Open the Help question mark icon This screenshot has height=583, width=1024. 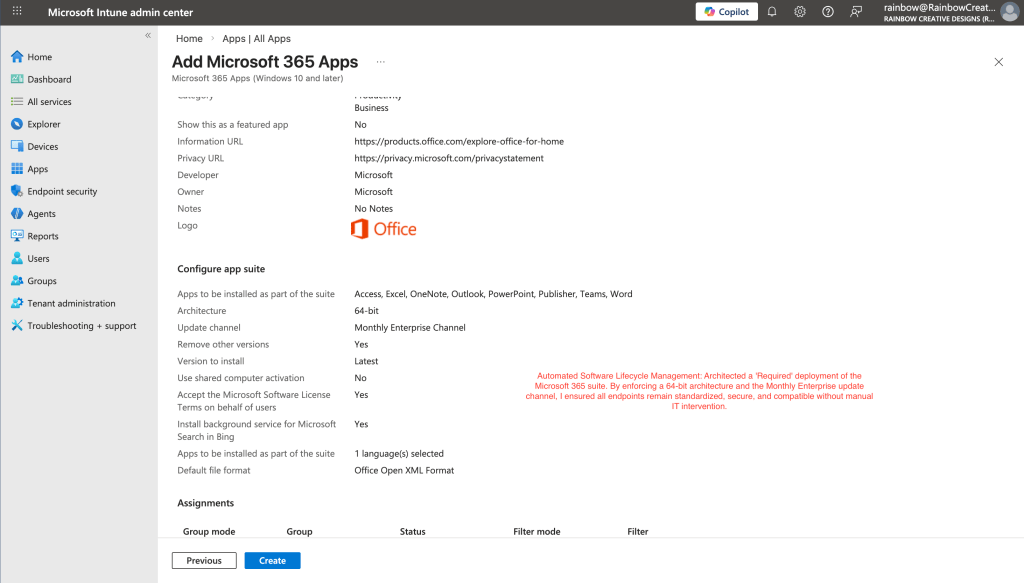(828, 12)
